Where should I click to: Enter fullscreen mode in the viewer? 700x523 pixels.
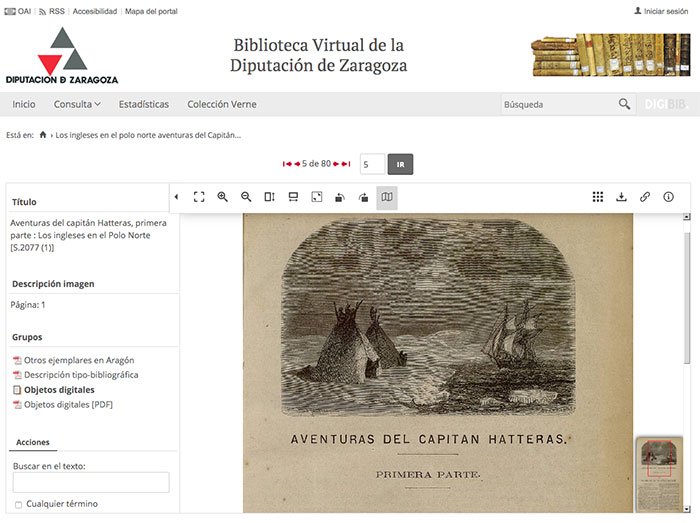199,197
